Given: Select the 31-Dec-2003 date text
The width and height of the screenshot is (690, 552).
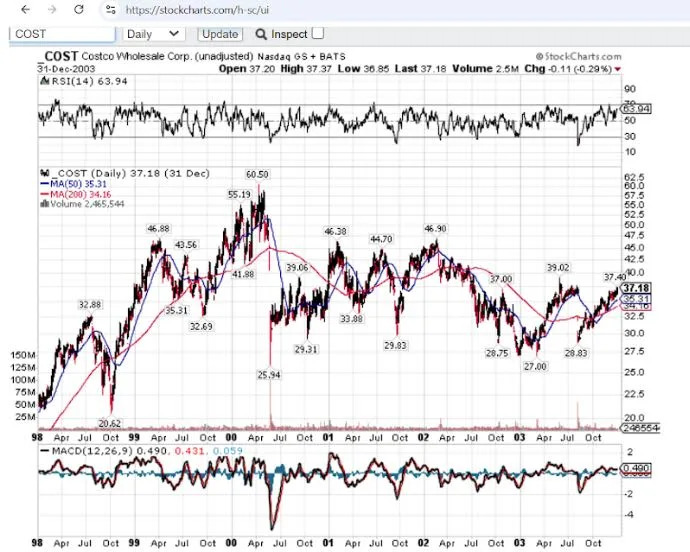Looking at the screenshot, I should (66, 69).
